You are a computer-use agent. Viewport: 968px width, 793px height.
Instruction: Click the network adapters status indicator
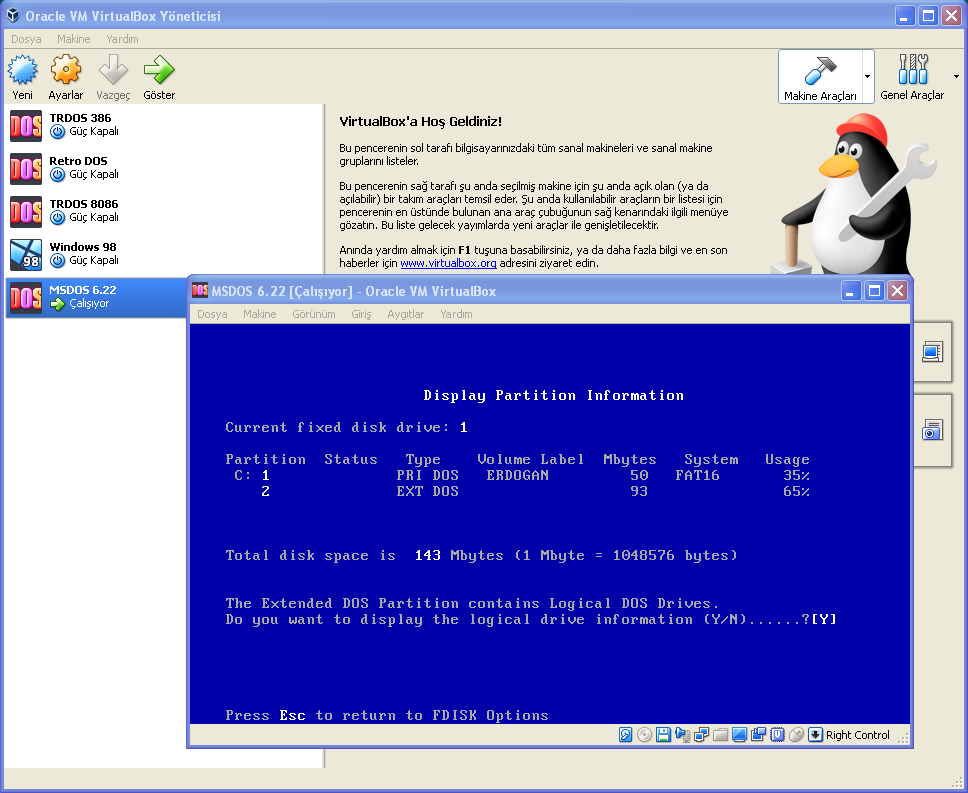pos(701,734)
